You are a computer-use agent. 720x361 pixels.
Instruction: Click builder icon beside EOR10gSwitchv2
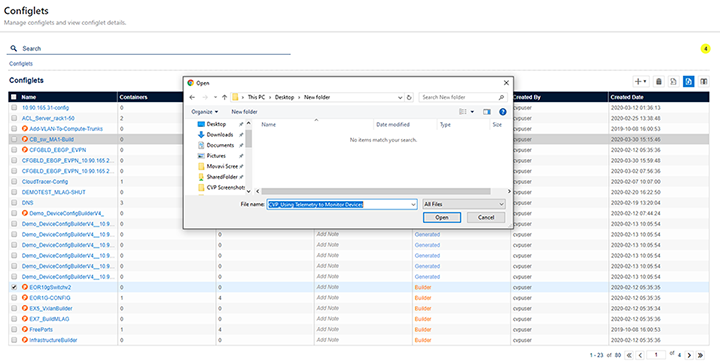point(25,287)
